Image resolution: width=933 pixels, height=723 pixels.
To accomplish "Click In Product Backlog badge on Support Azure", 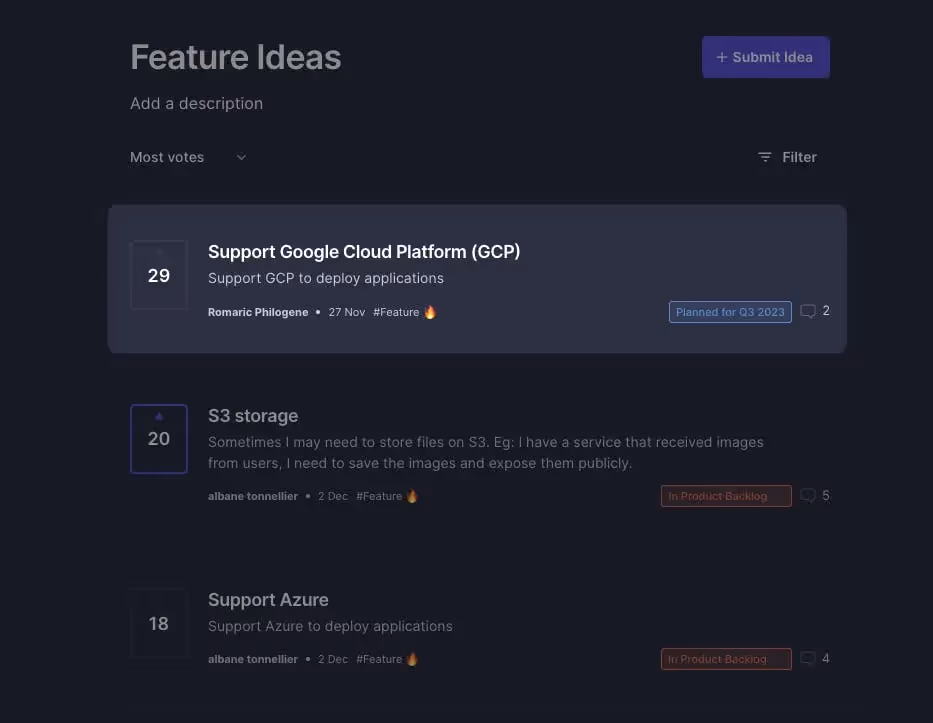I will click(725, 658).
